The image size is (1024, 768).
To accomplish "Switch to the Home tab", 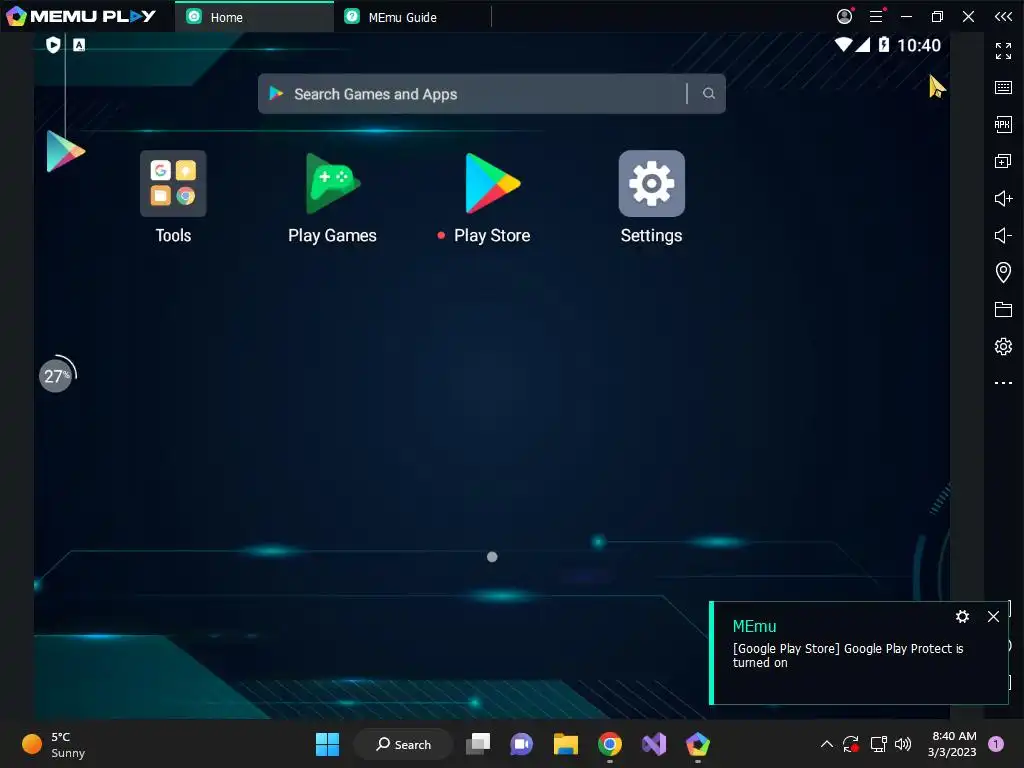I will (x=254, y=17).
